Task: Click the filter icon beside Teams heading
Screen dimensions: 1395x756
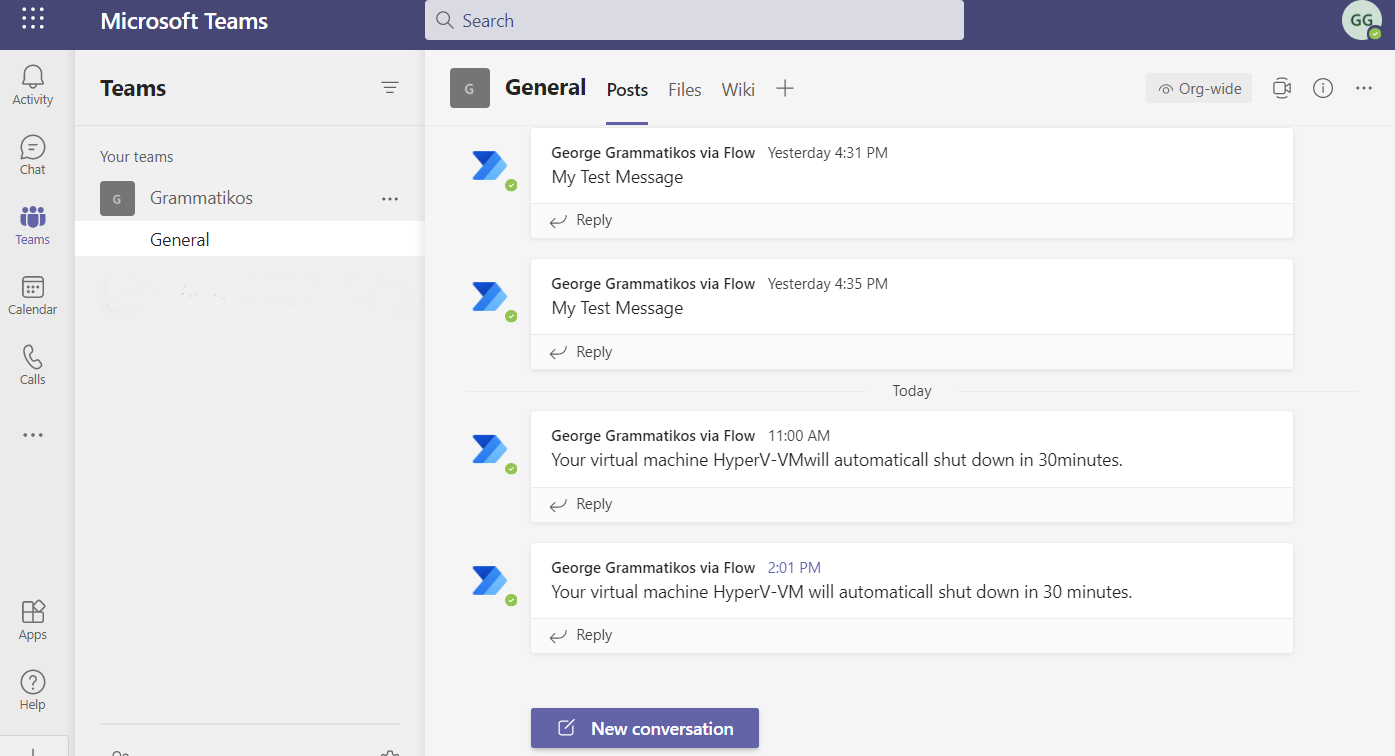Action: click(x=390, y=88)
